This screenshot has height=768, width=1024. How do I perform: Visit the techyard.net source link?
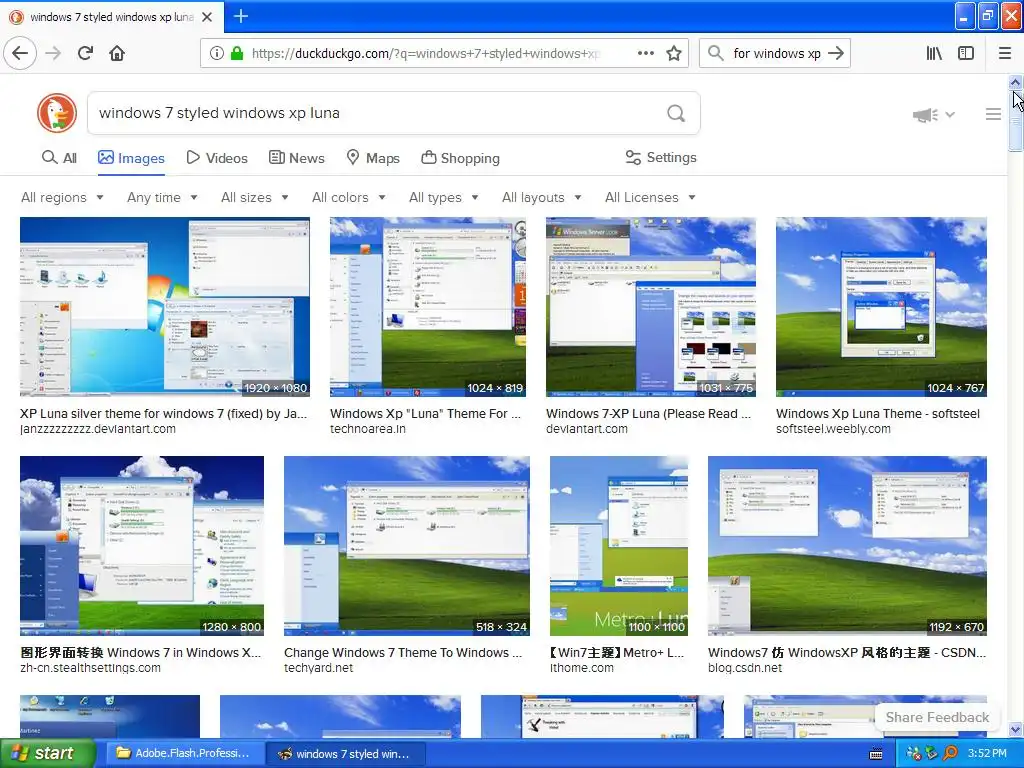318,668
